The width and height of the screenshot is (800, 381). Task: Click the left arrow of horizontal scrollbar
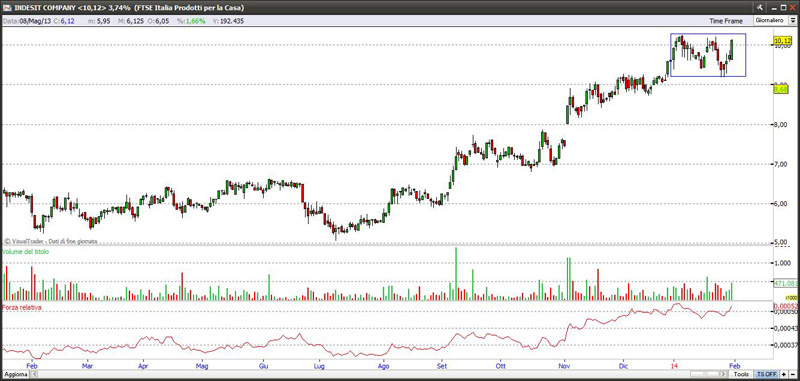pos(33,374)
